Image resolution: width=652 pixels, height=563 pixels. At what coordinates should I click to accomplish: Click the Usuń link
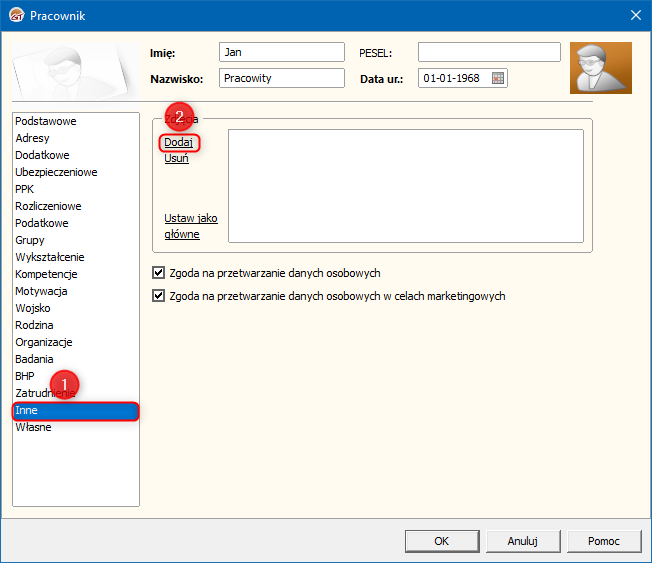(176, 159)
